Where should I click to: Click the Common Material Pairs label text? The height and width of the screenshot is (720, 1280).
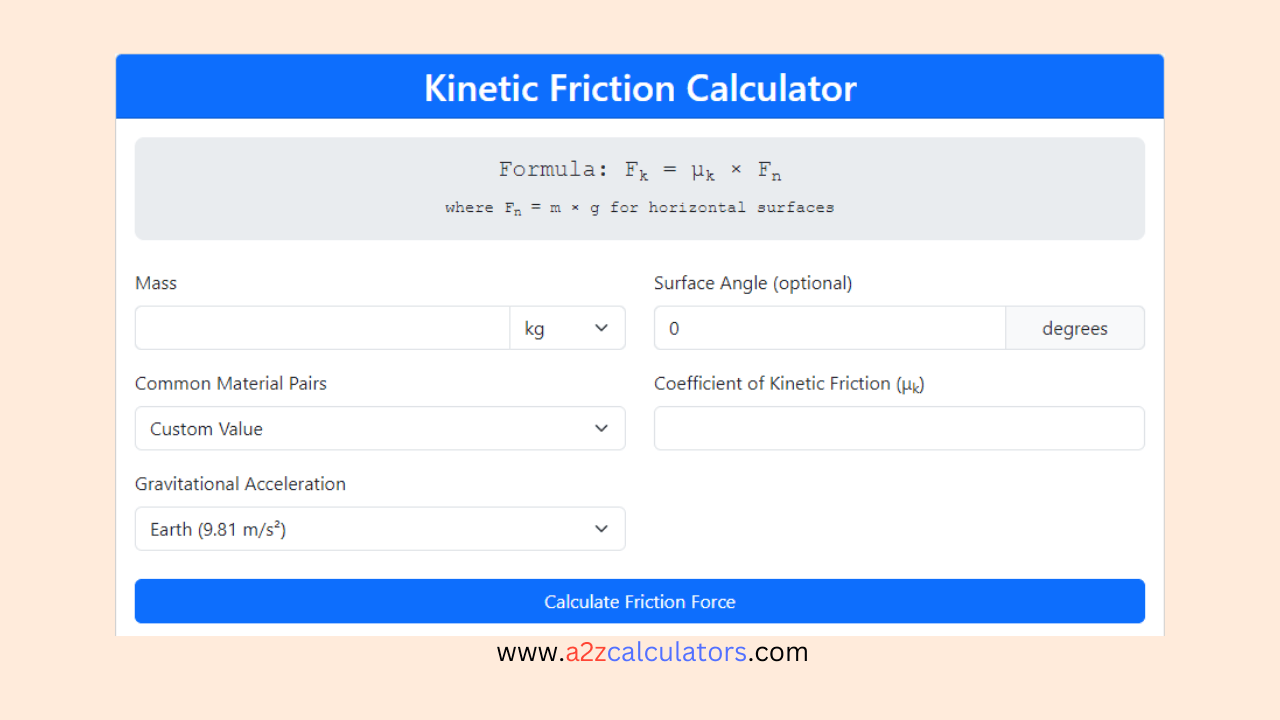231,383
